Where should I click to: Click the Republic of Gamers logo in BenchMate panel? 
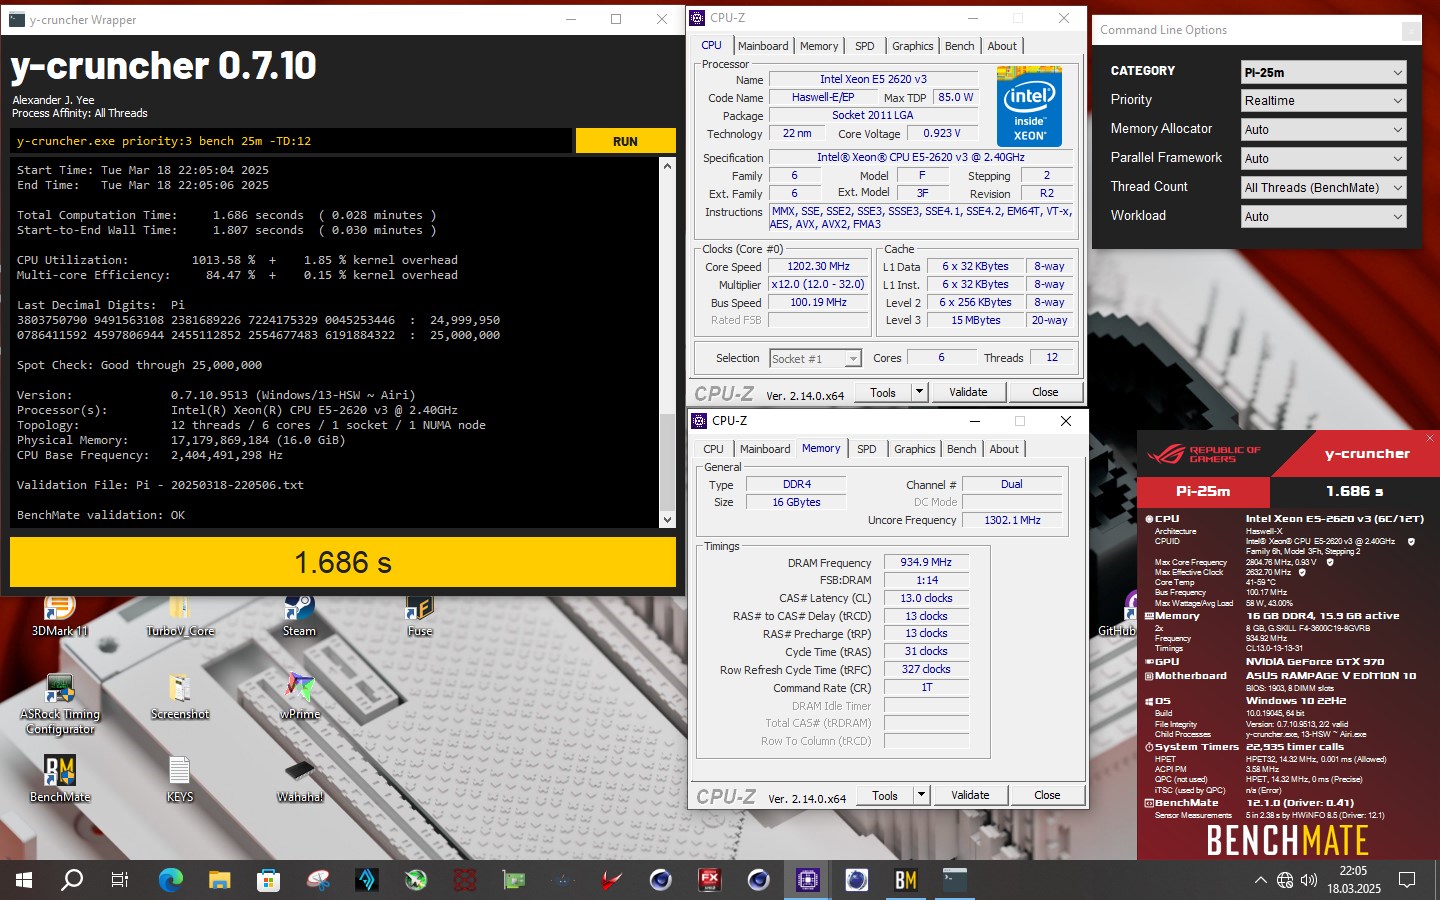1204,454
